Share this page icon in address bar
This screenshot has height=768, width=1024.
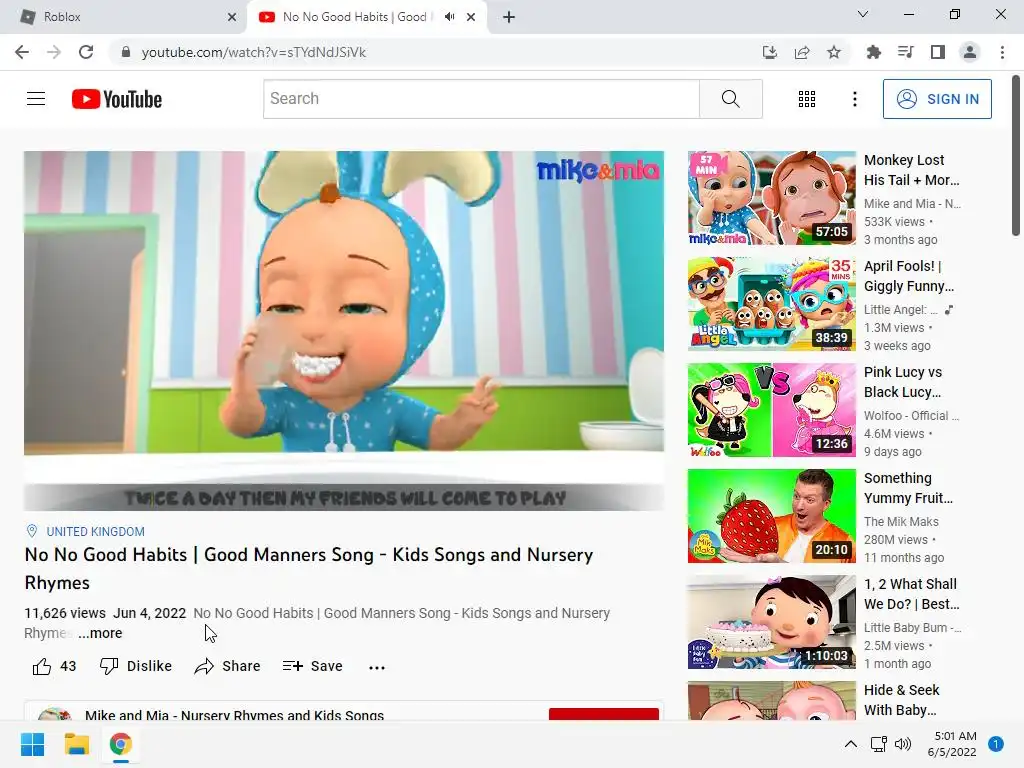[x=802, y=52]
